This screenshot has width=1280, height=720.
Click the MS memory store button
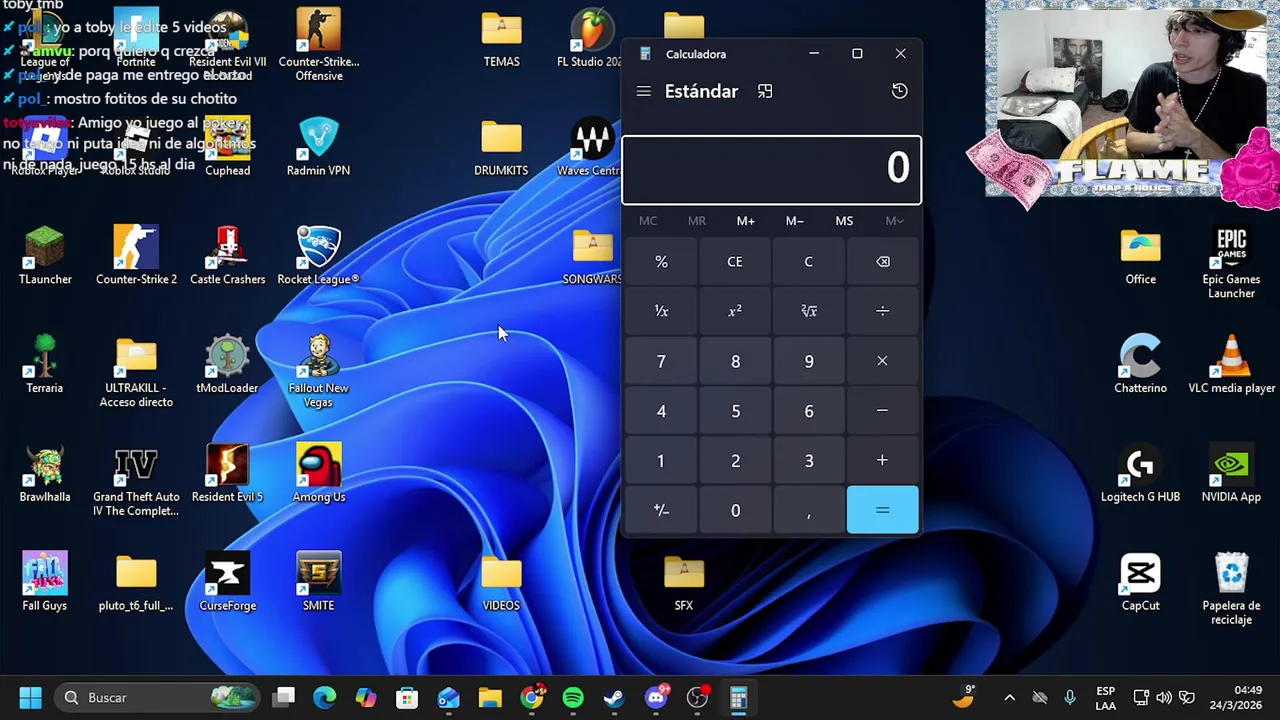click(x=844, y=221)
